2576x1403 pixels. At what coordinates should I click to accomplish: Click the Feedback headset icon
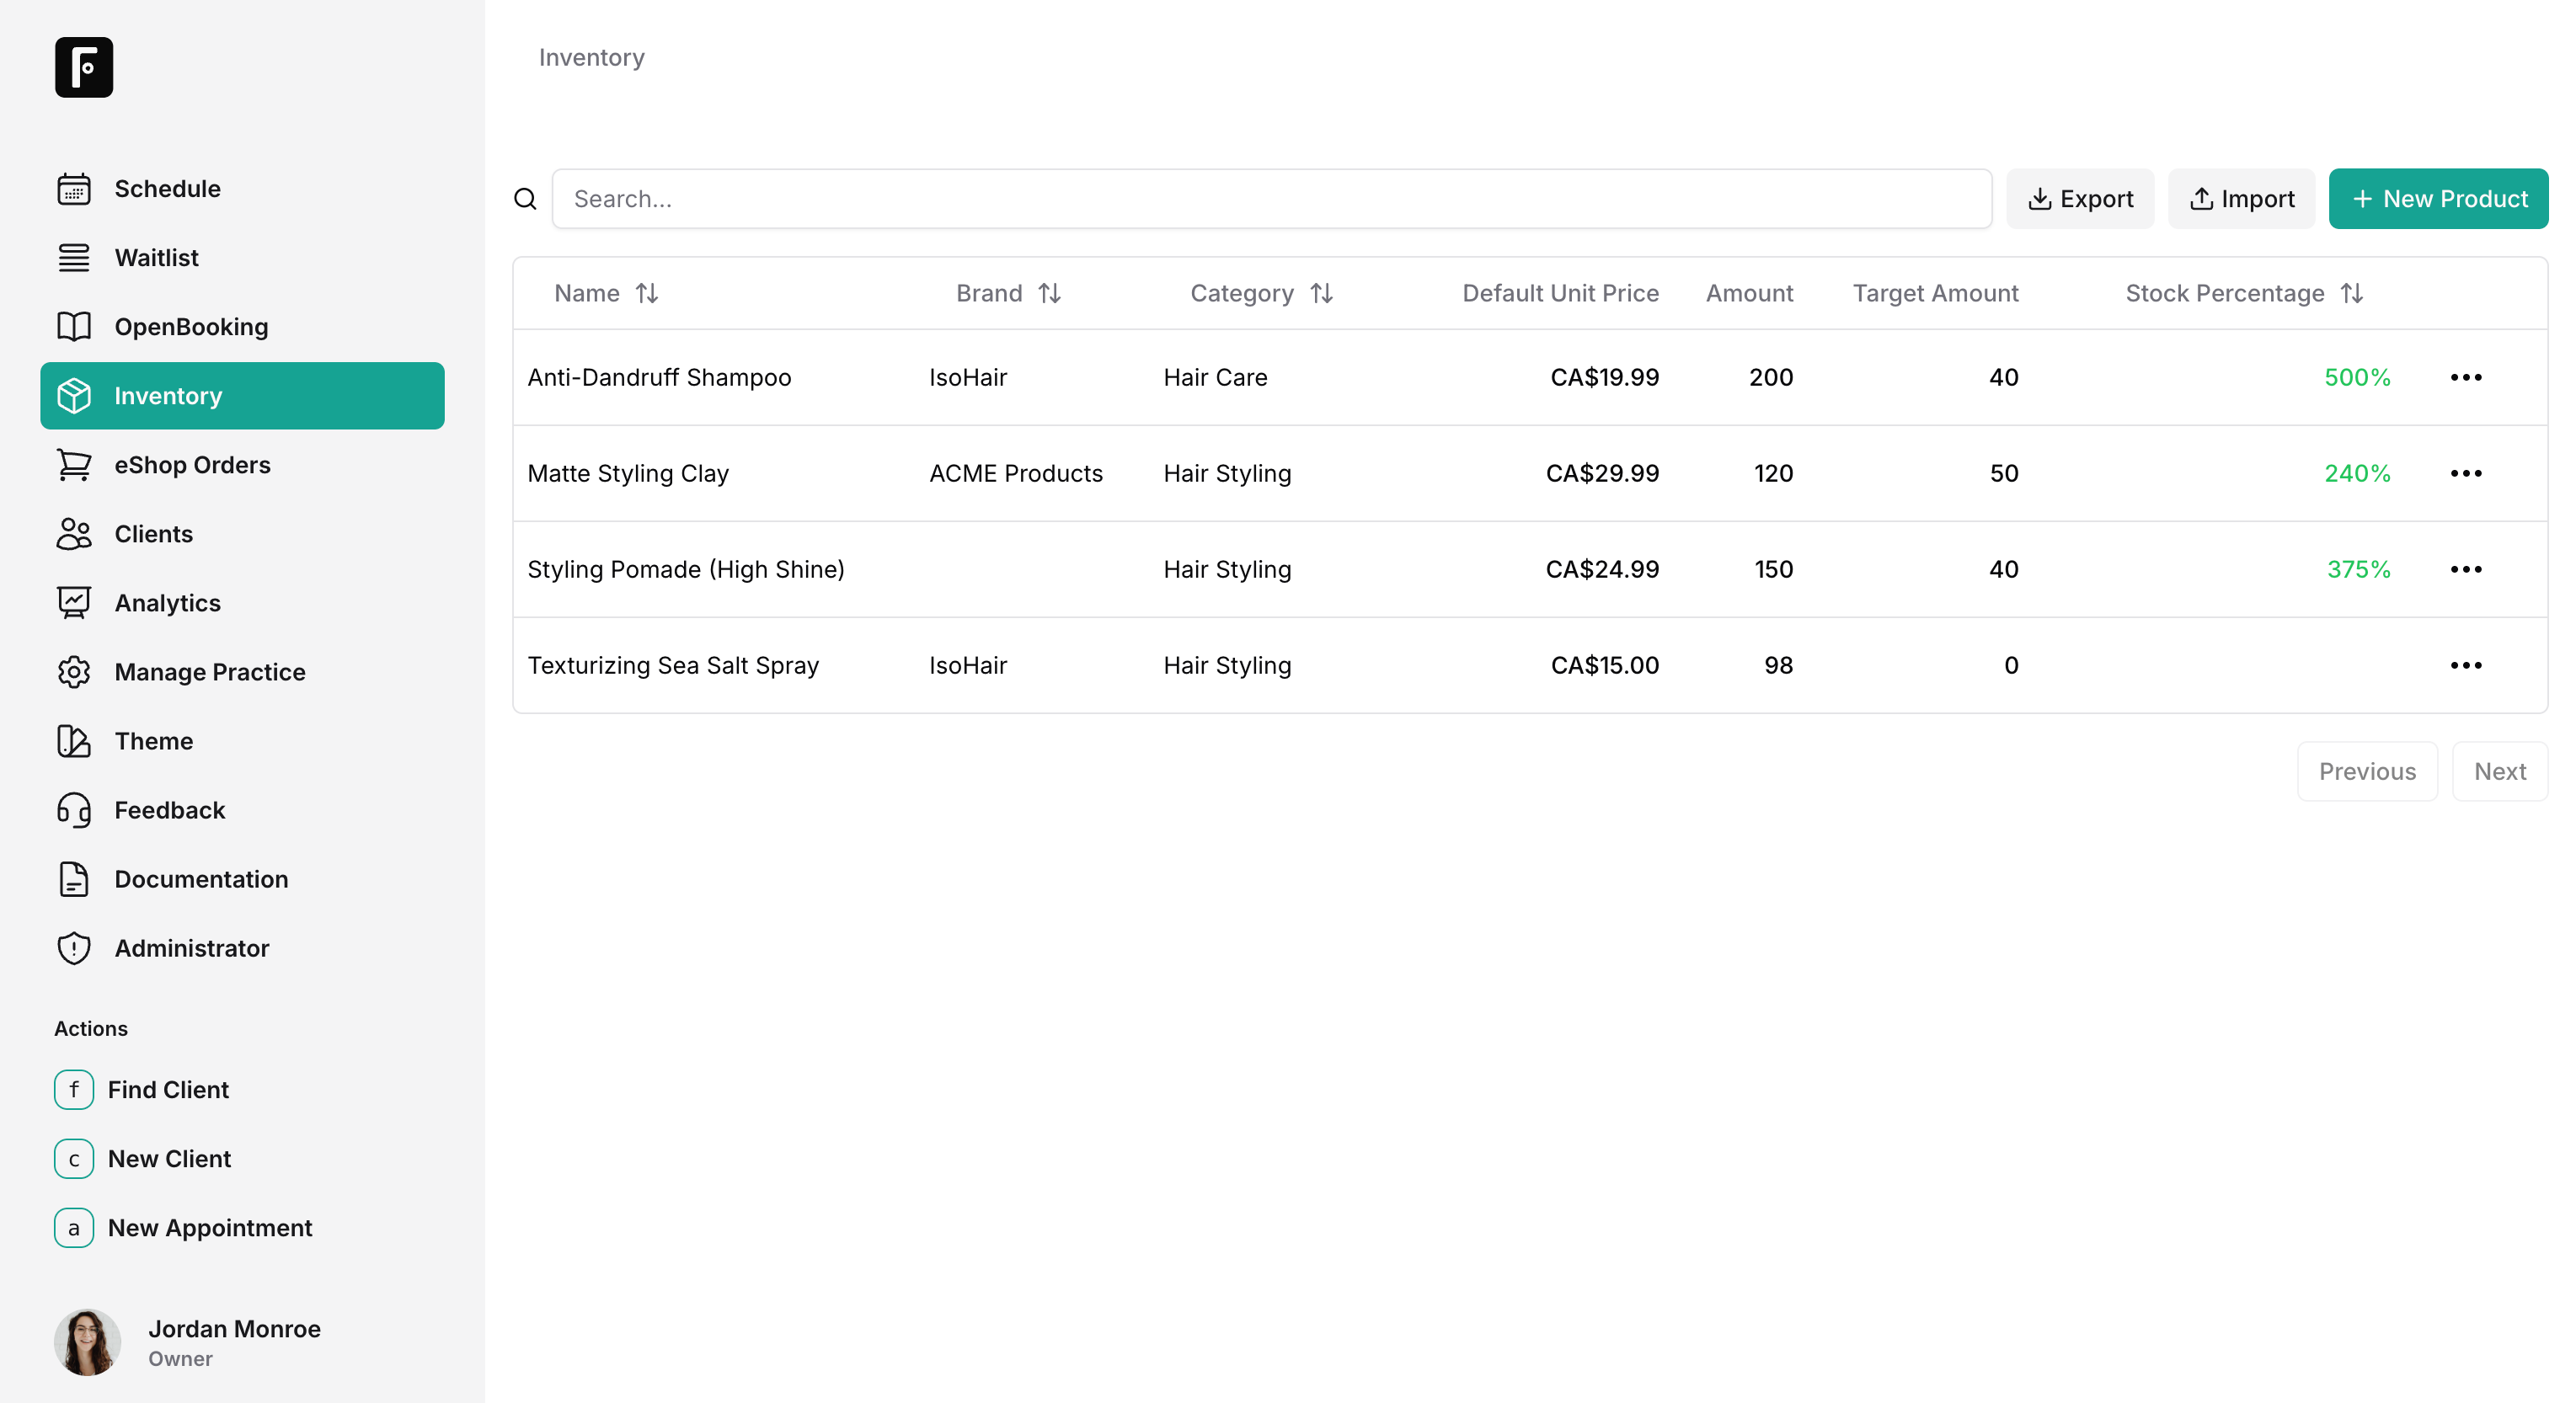pyautogui.click(x=74, y=810)
